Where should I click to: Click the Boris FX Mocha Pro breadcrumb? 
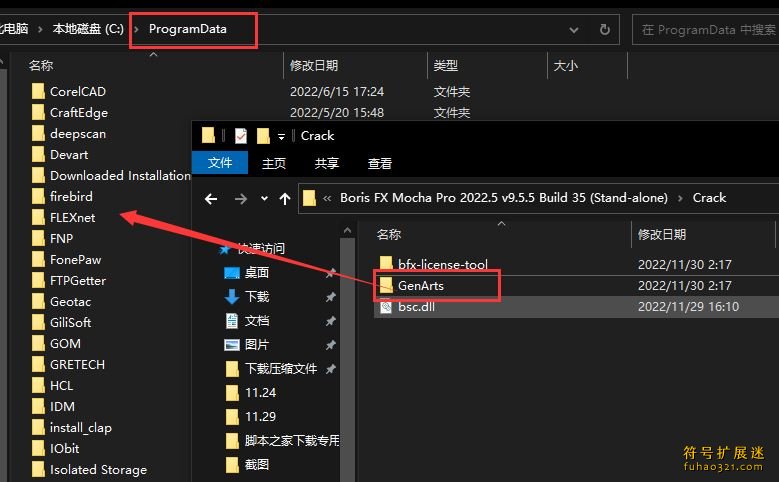coord(504,198)
